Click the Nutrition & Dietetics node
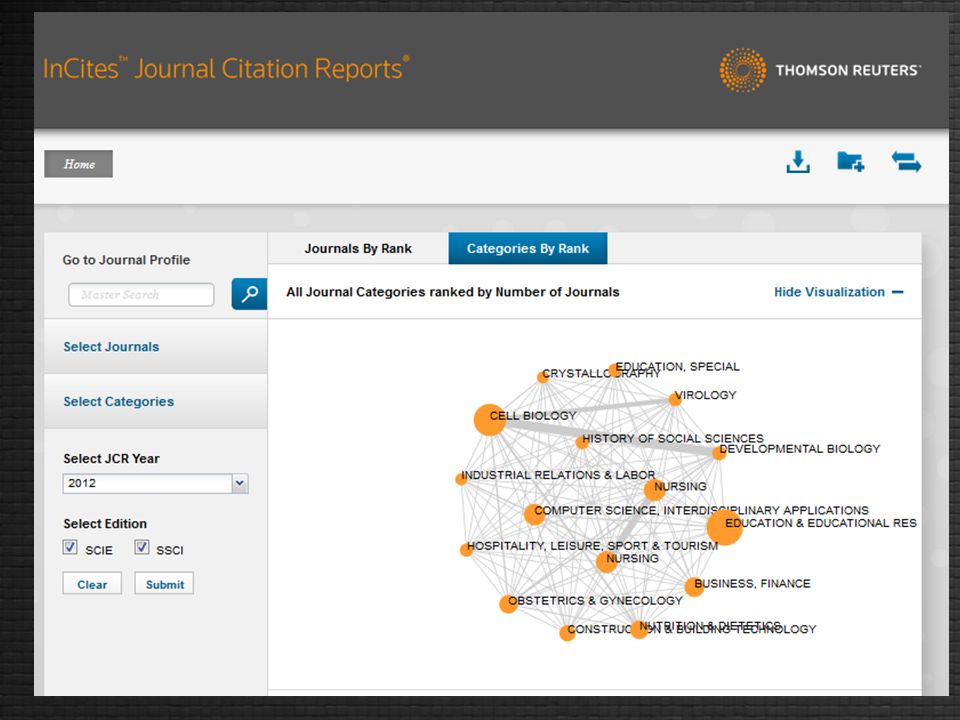 click(639, 629)
